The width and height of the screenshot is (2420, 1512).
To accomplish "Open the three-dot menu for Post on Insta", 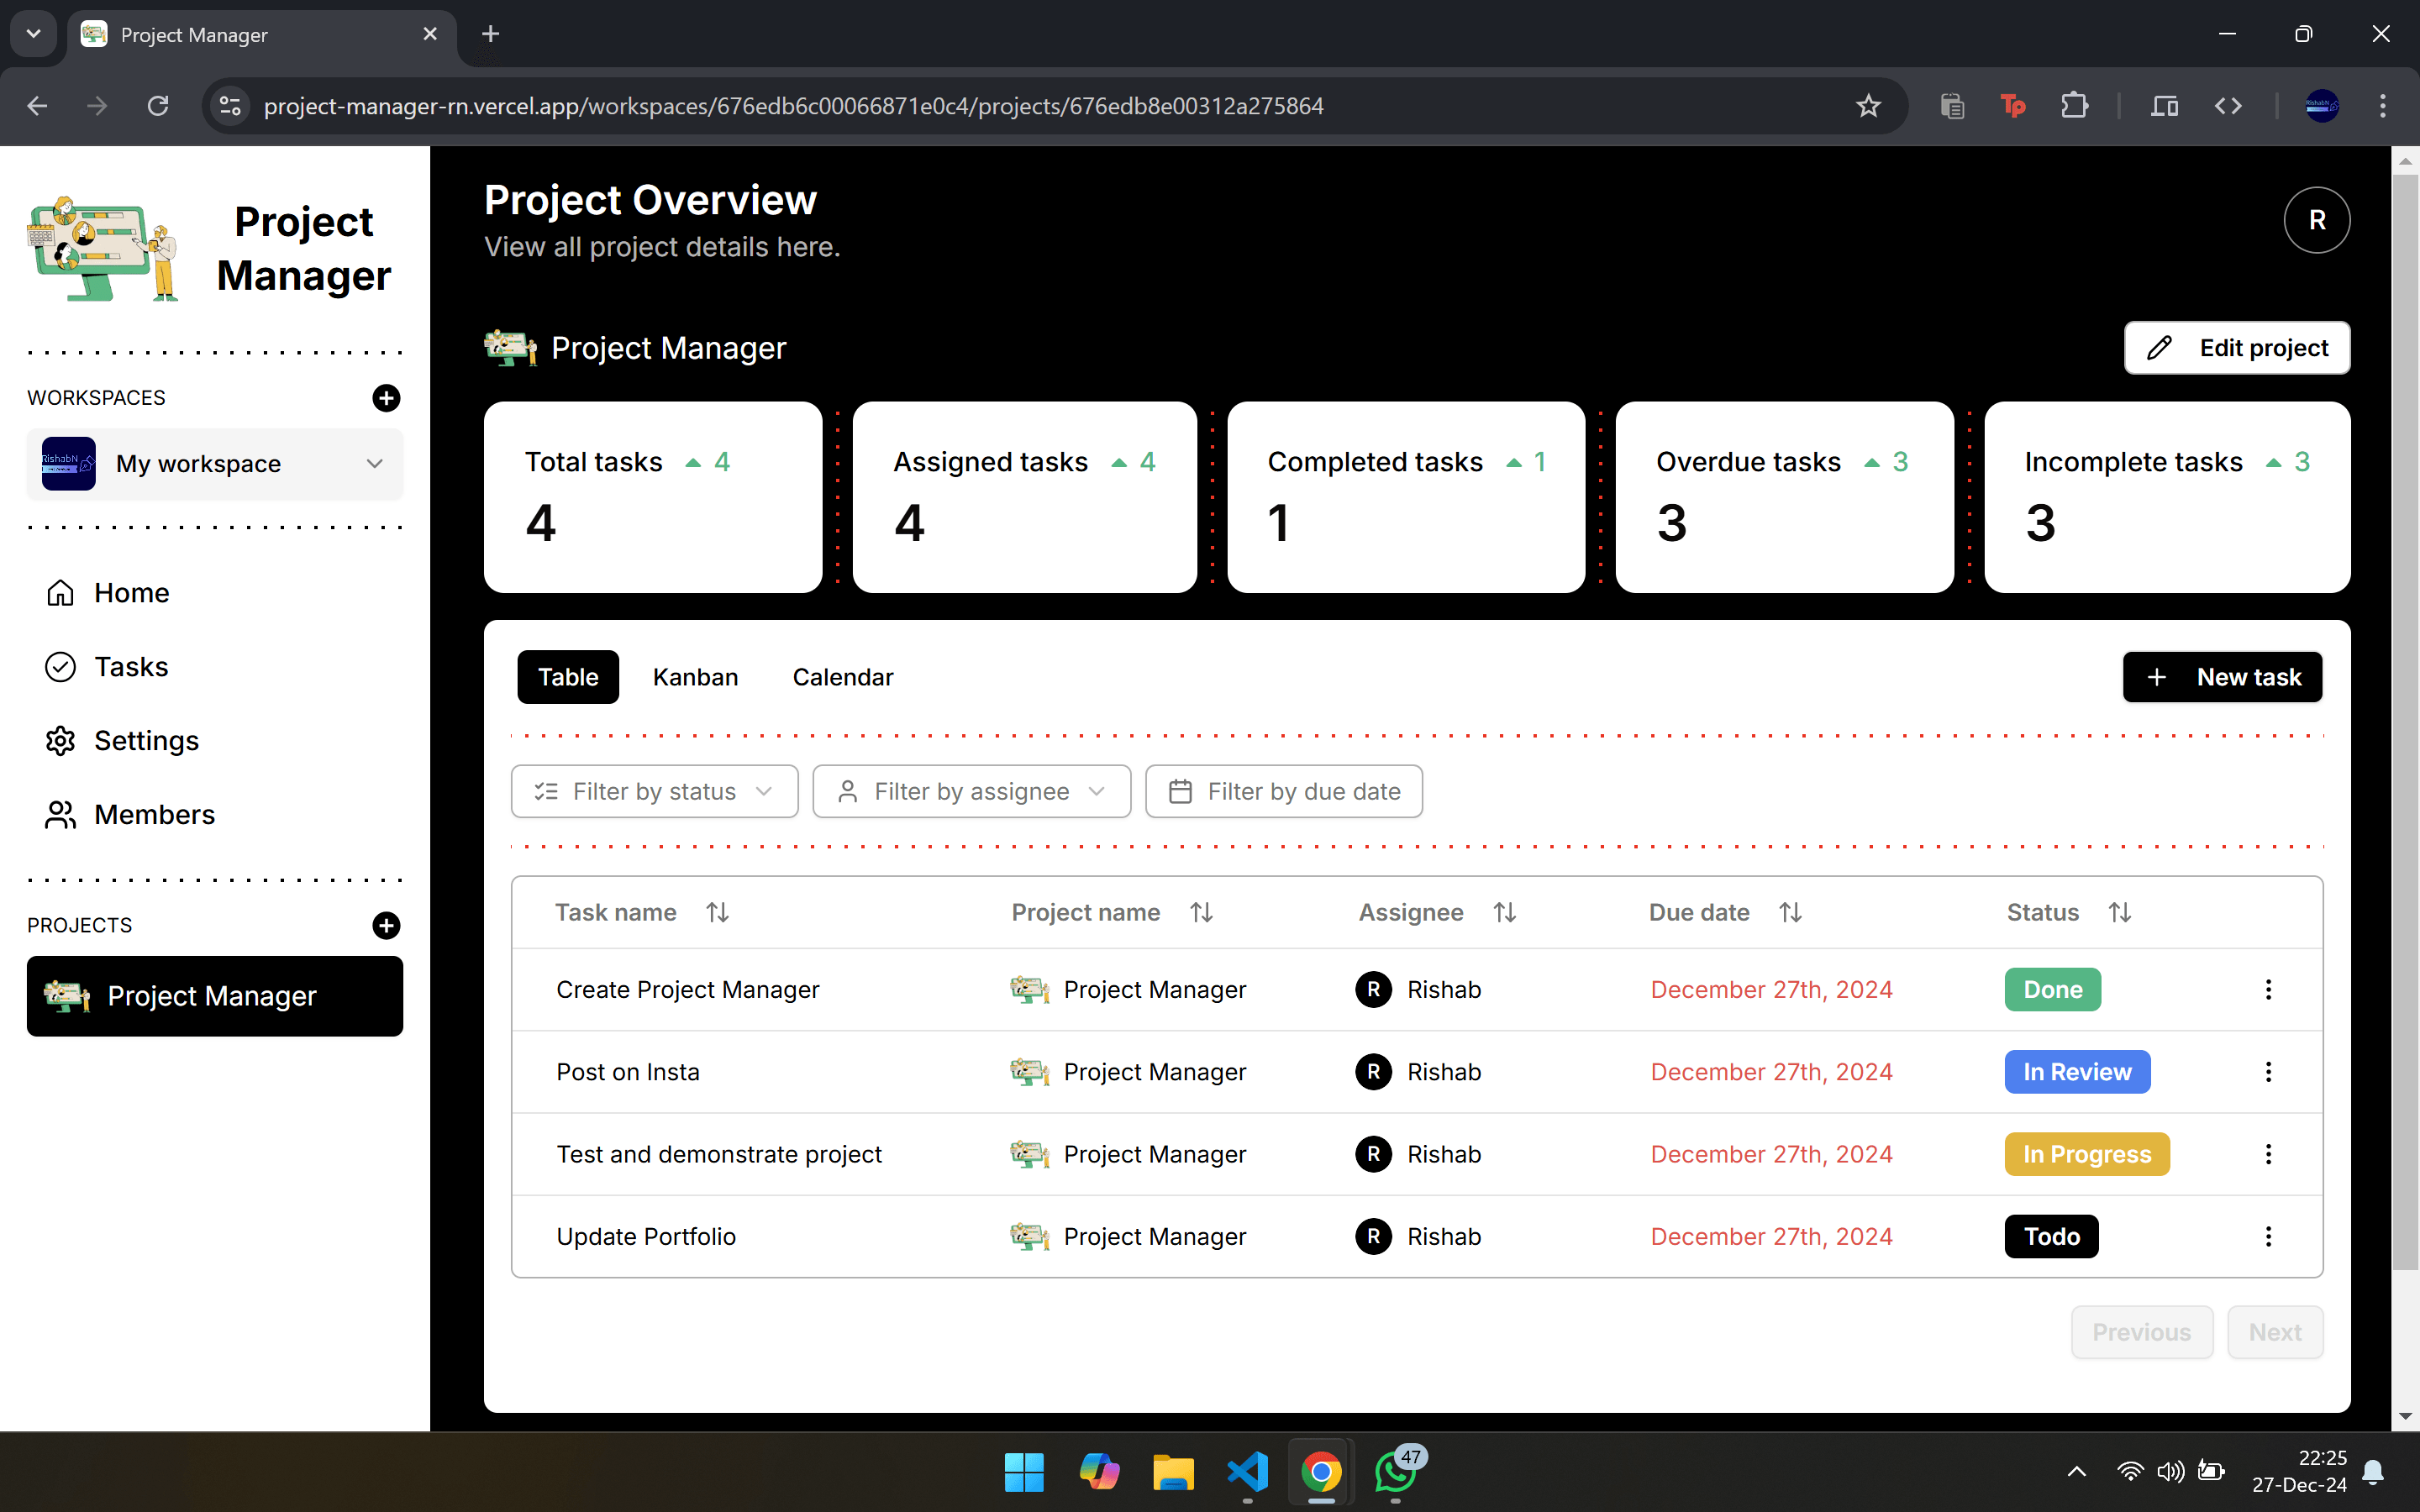I will point(2268,1072).
